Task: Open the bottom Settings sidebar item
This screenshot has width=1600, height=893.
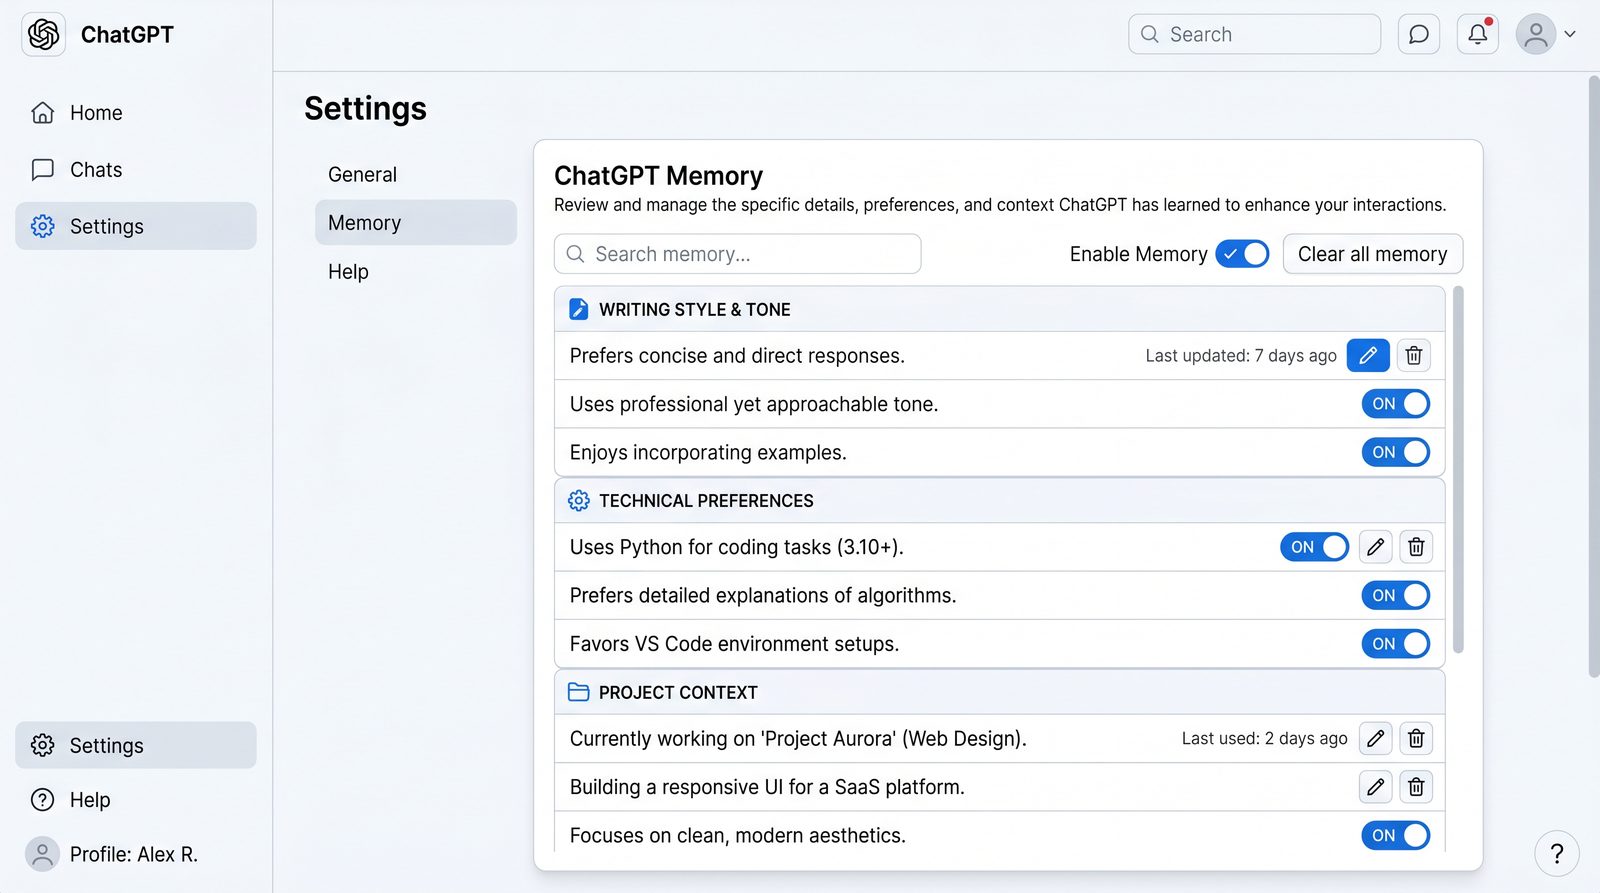Action: point(135,745)
